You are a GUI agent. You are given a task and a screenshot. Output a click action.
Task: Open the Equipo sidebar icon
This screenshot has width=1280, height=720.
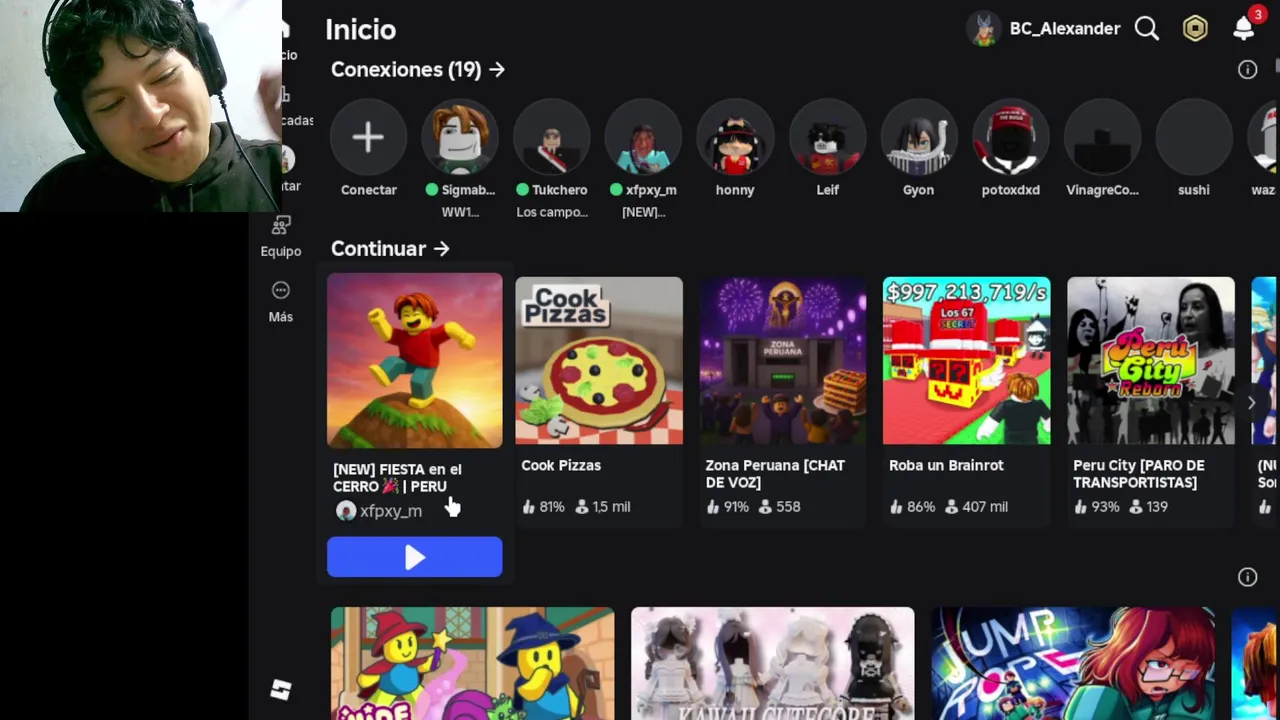[281, 226]
